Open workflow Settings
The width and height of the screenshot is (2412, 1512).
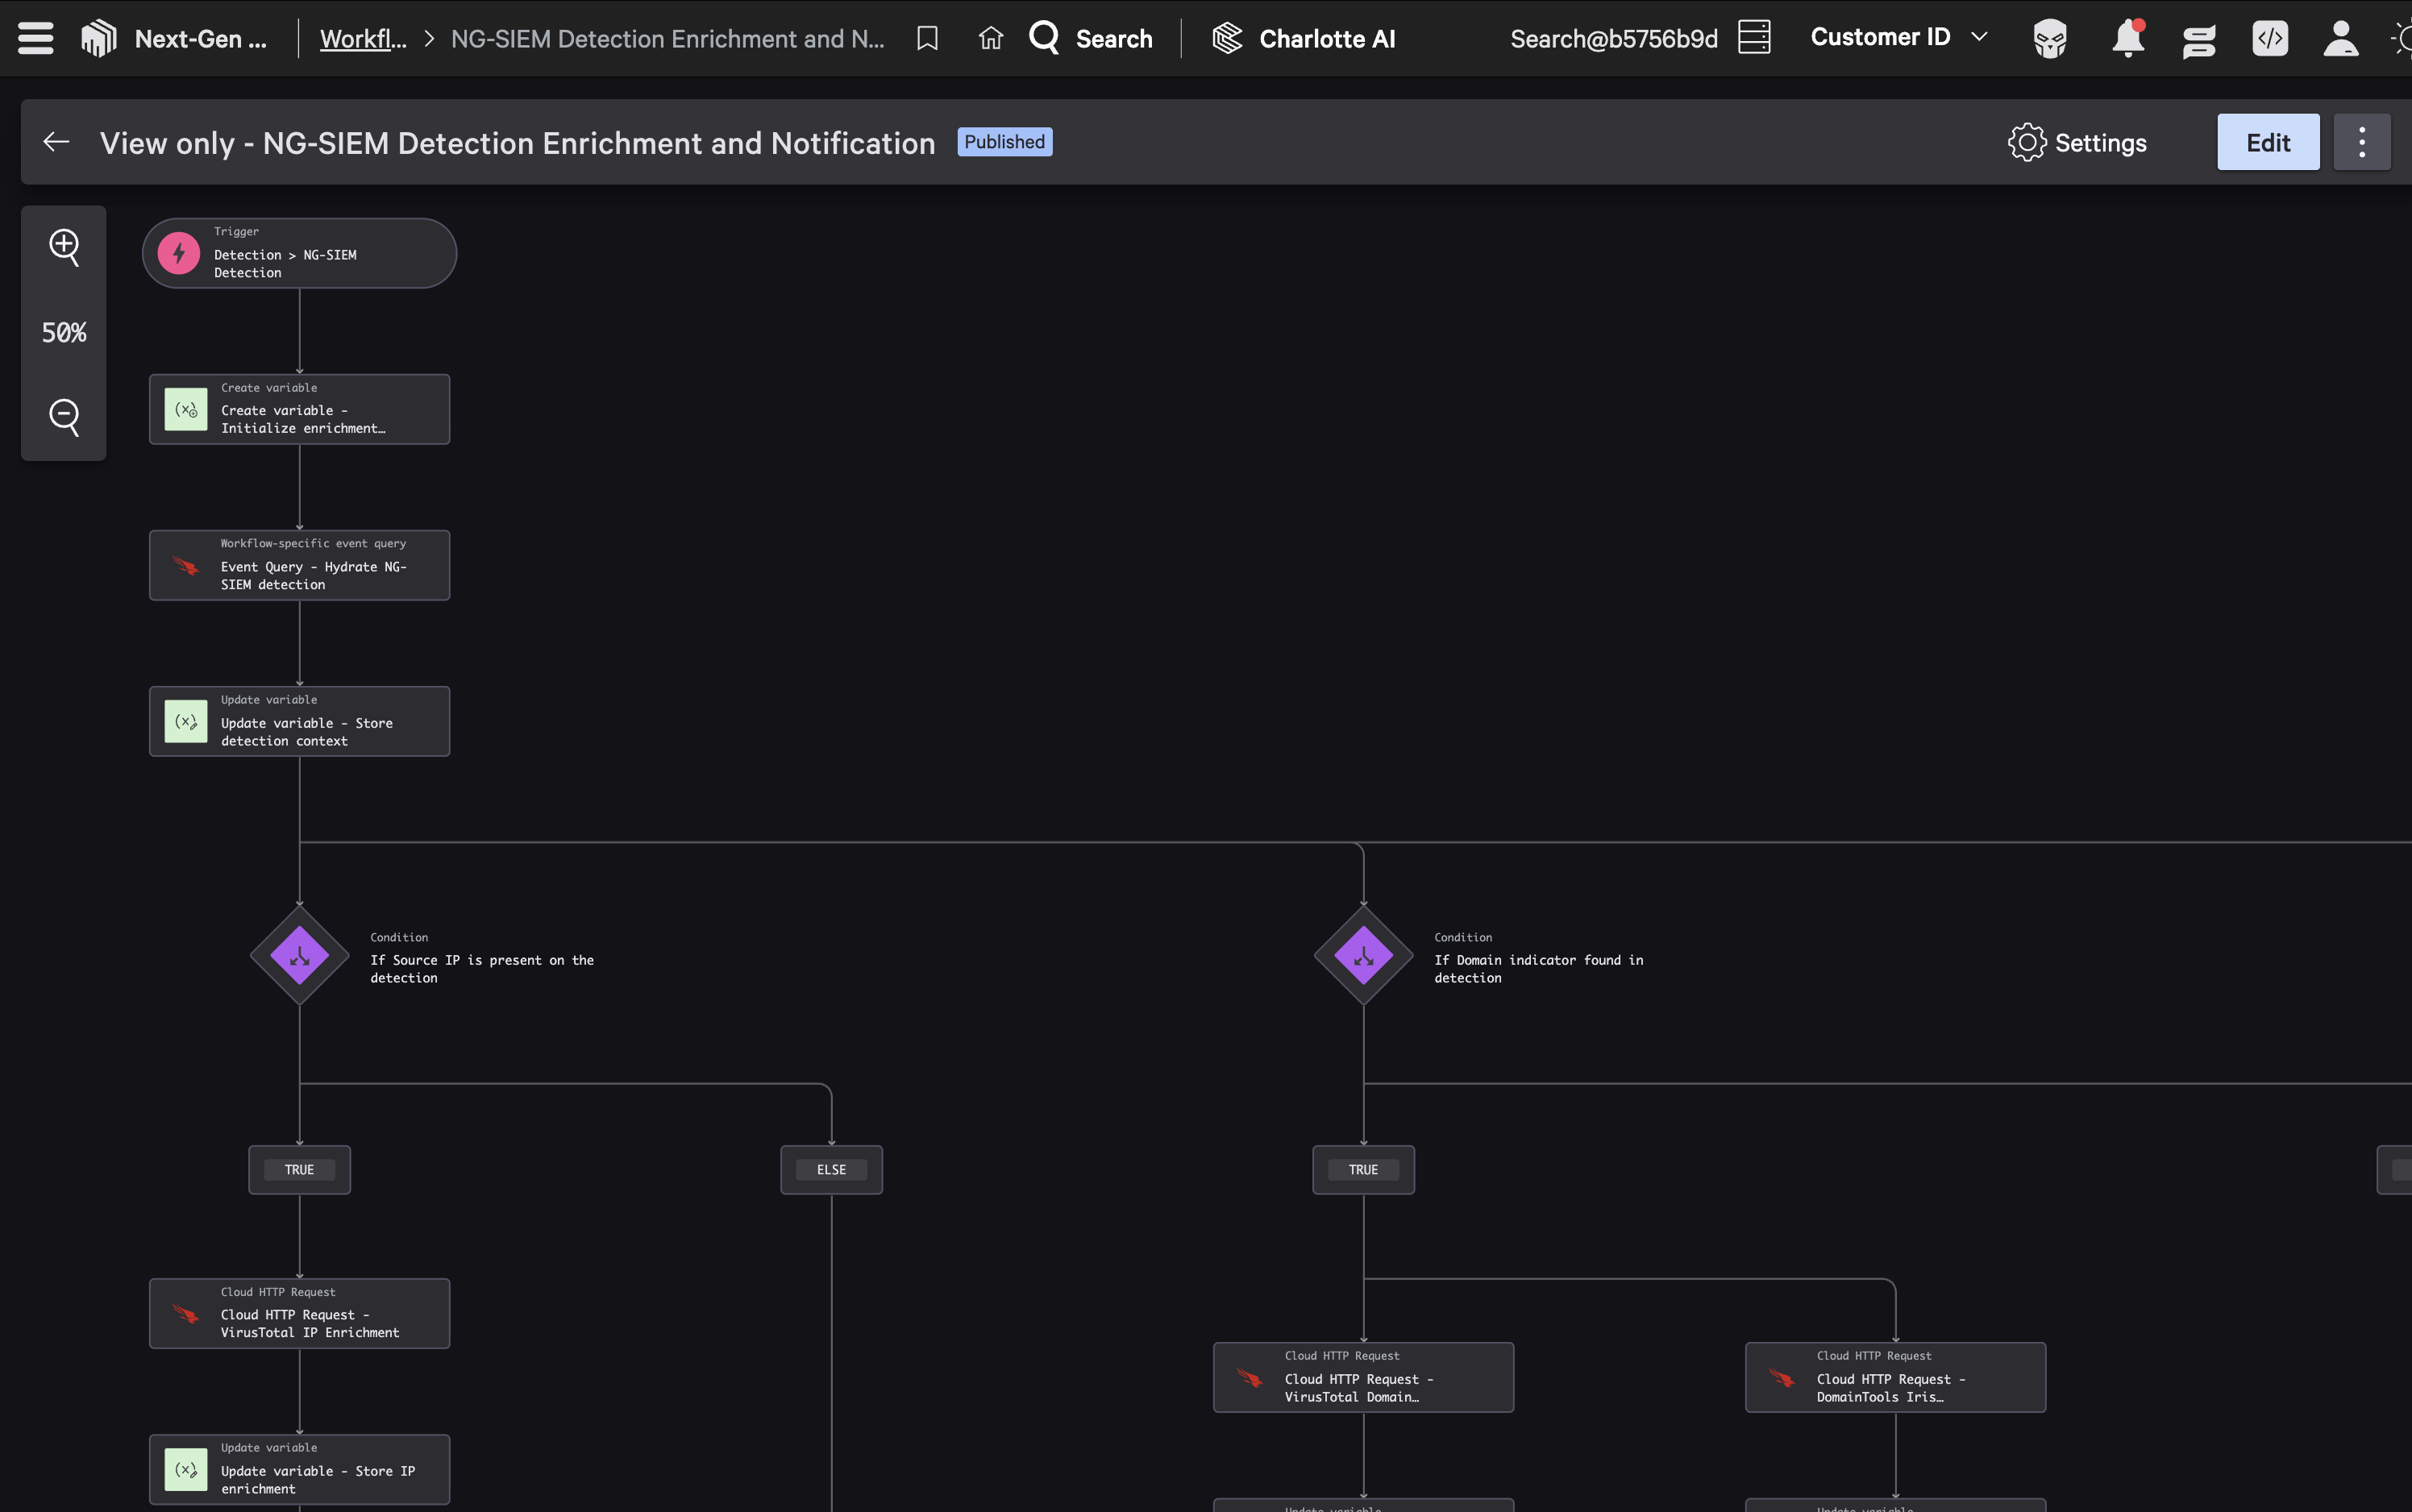click(2077, 143)
